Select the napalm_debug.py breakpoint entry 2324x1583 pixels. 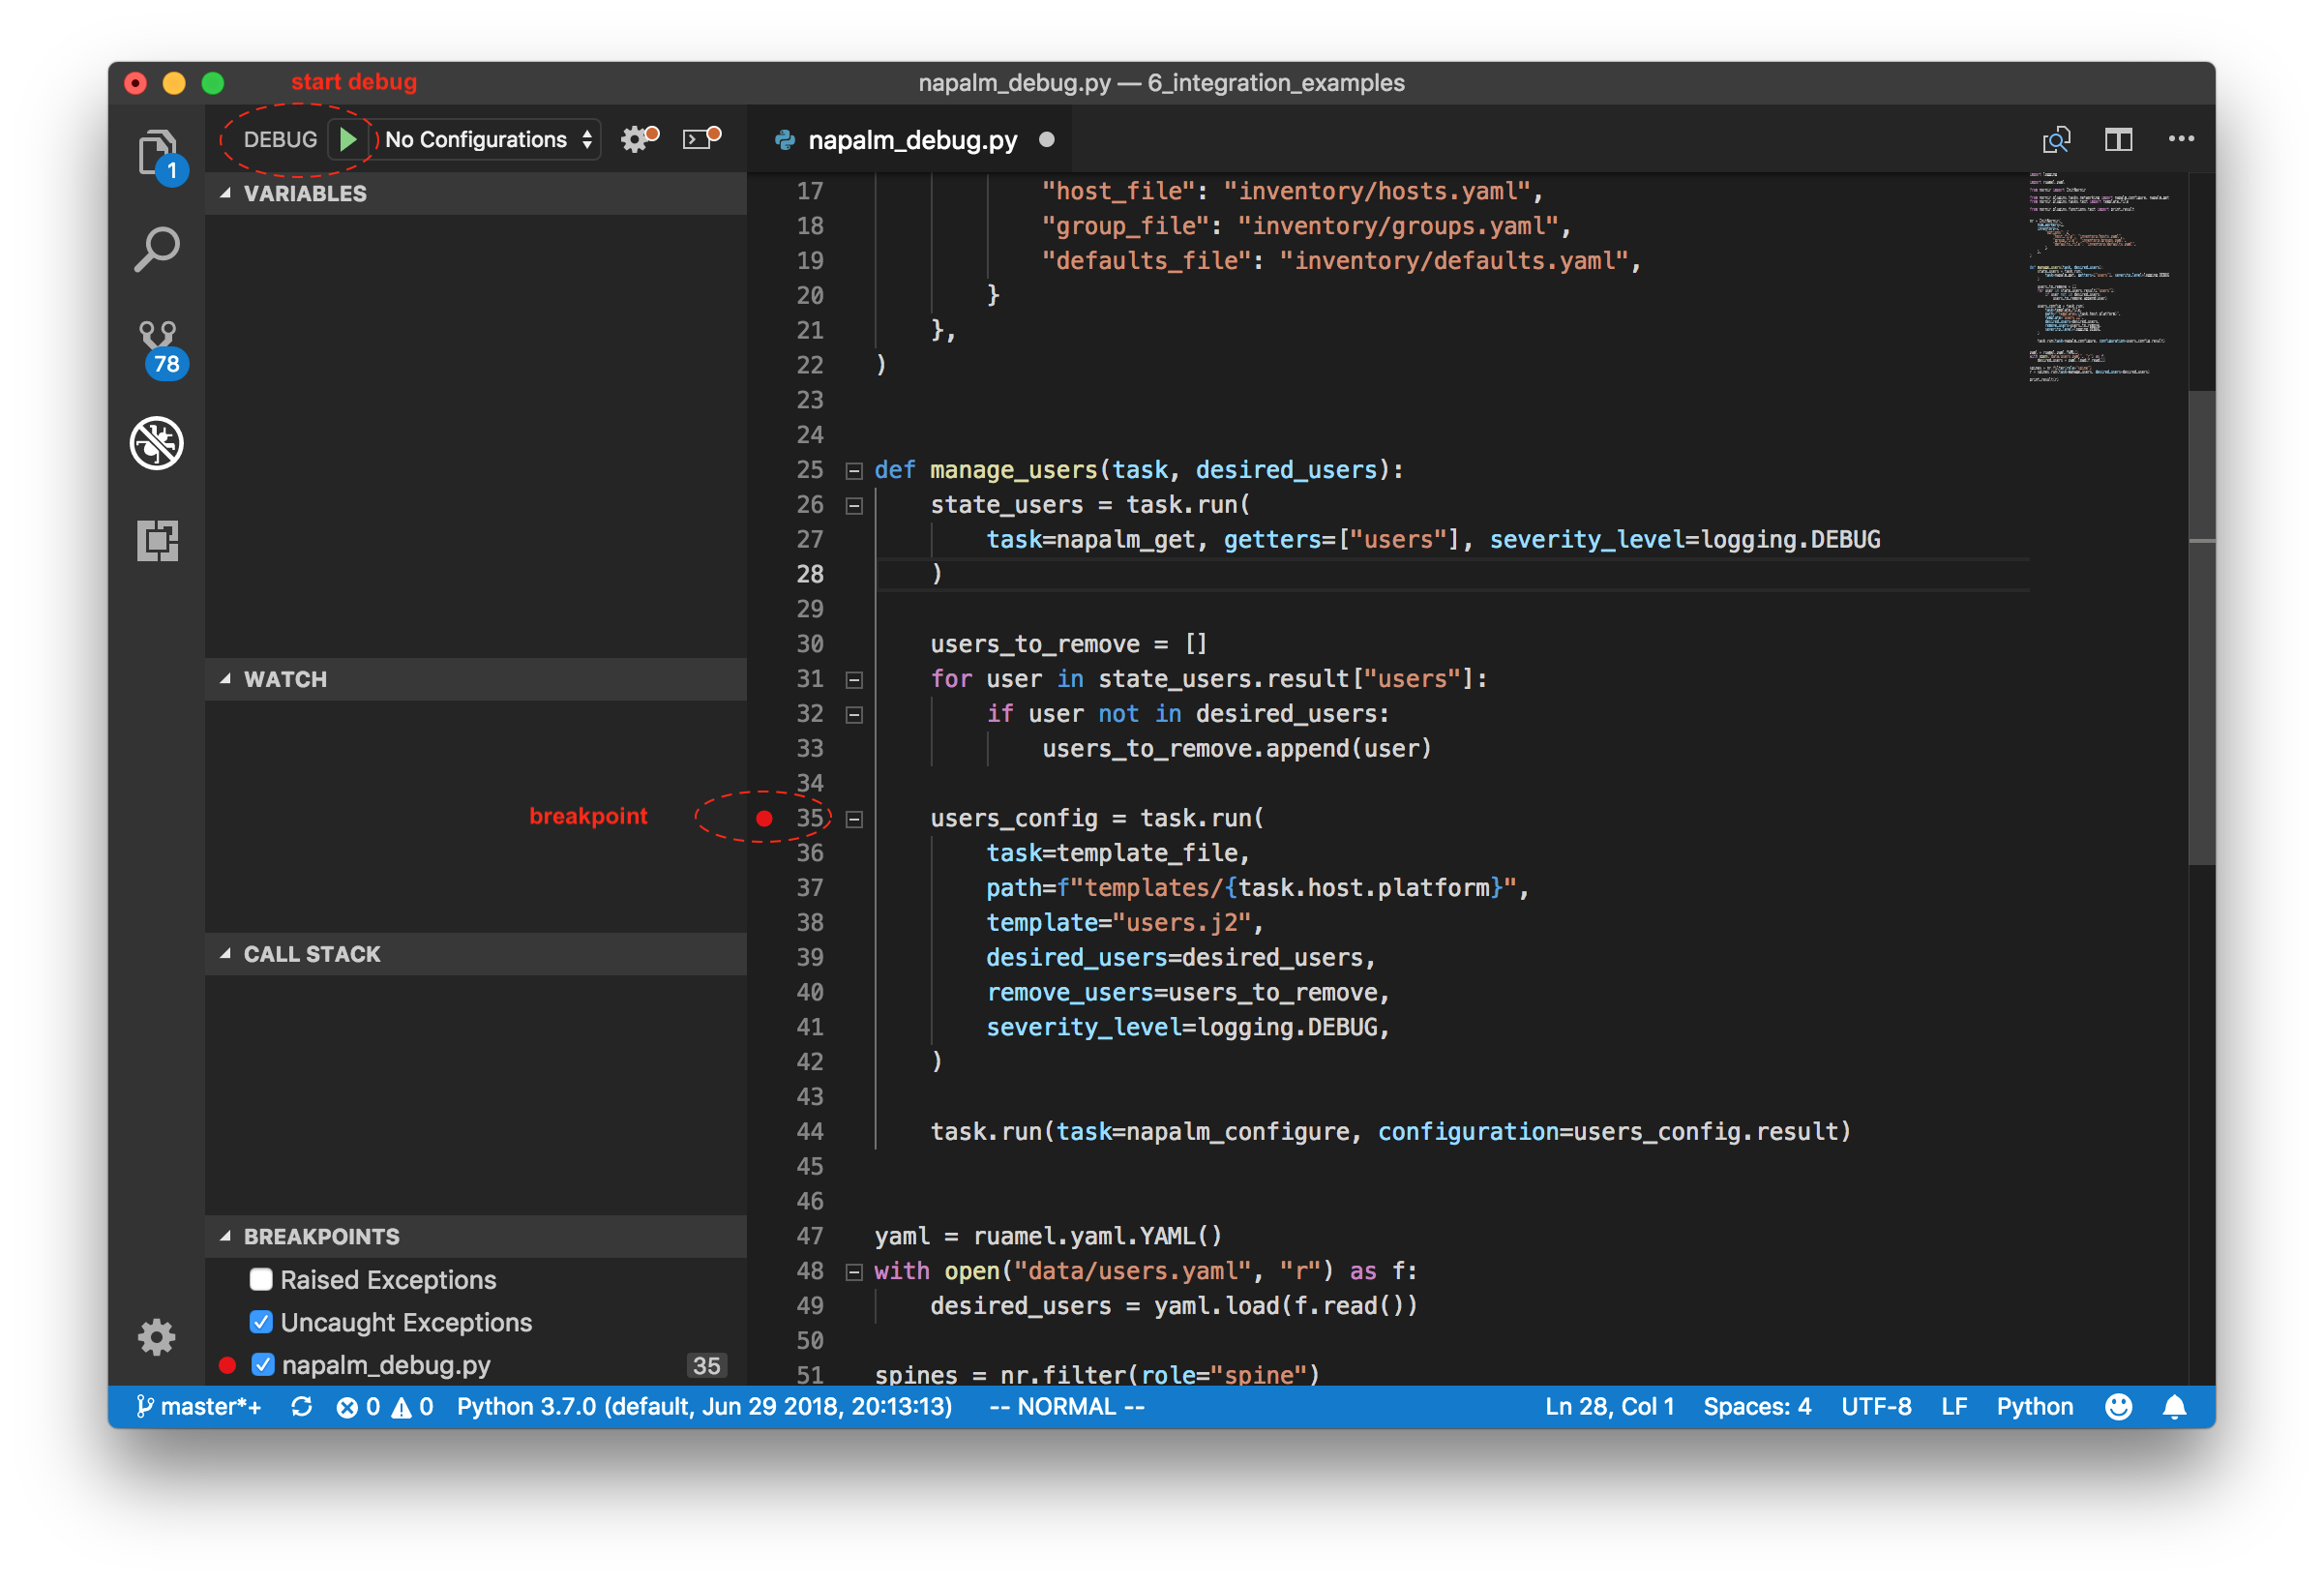pos(476,1364)
